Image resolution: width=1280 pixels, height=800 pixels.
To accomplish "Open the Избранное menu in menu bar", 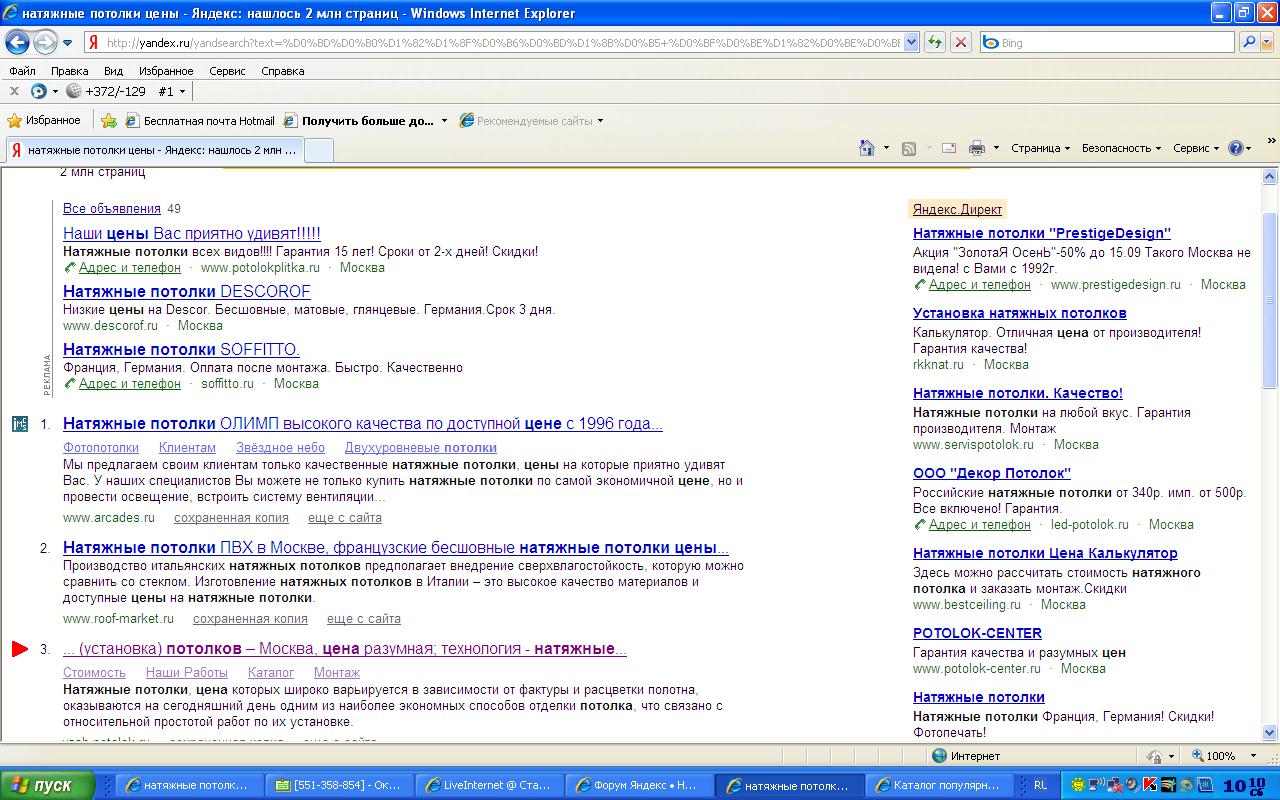I will [x=166, y=71].
